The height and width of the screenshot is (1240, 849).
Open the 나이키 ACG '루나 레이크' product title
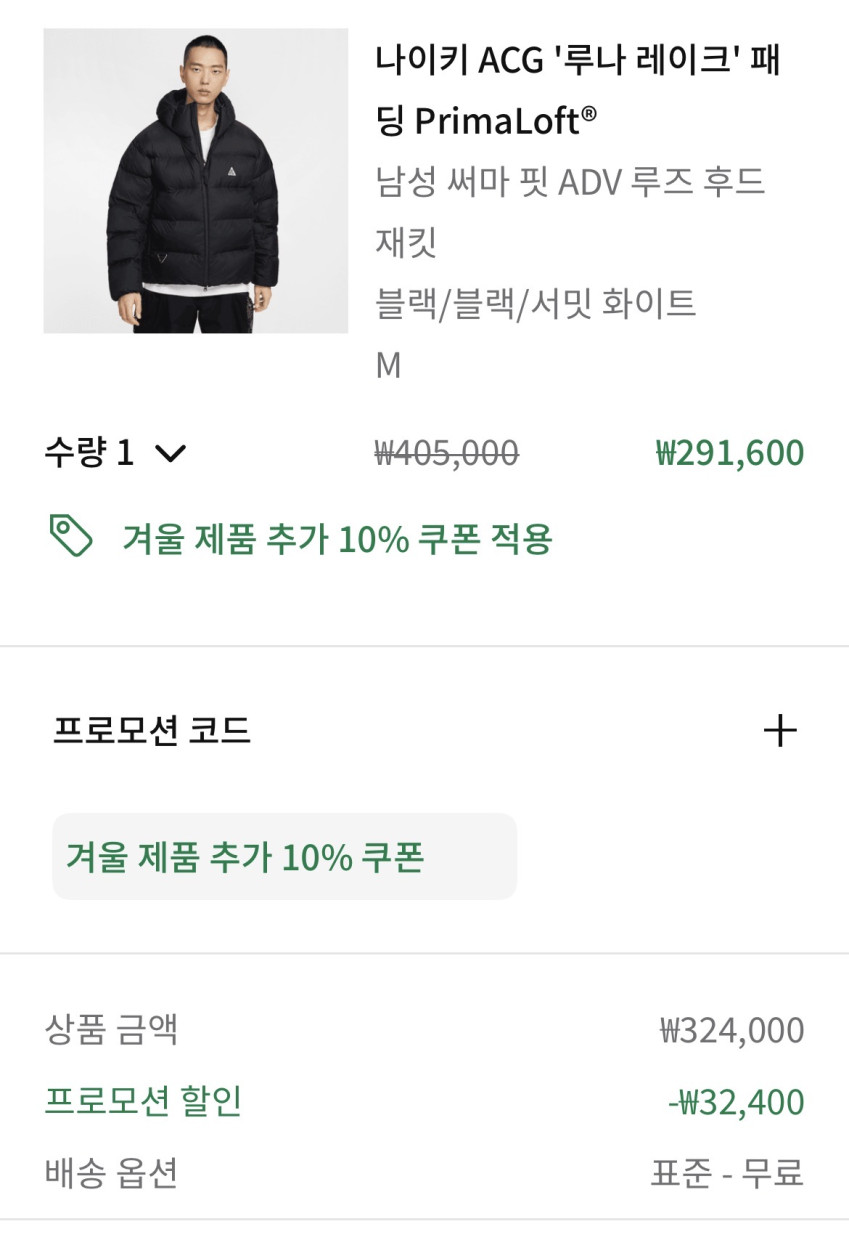(x=577, y=90)
